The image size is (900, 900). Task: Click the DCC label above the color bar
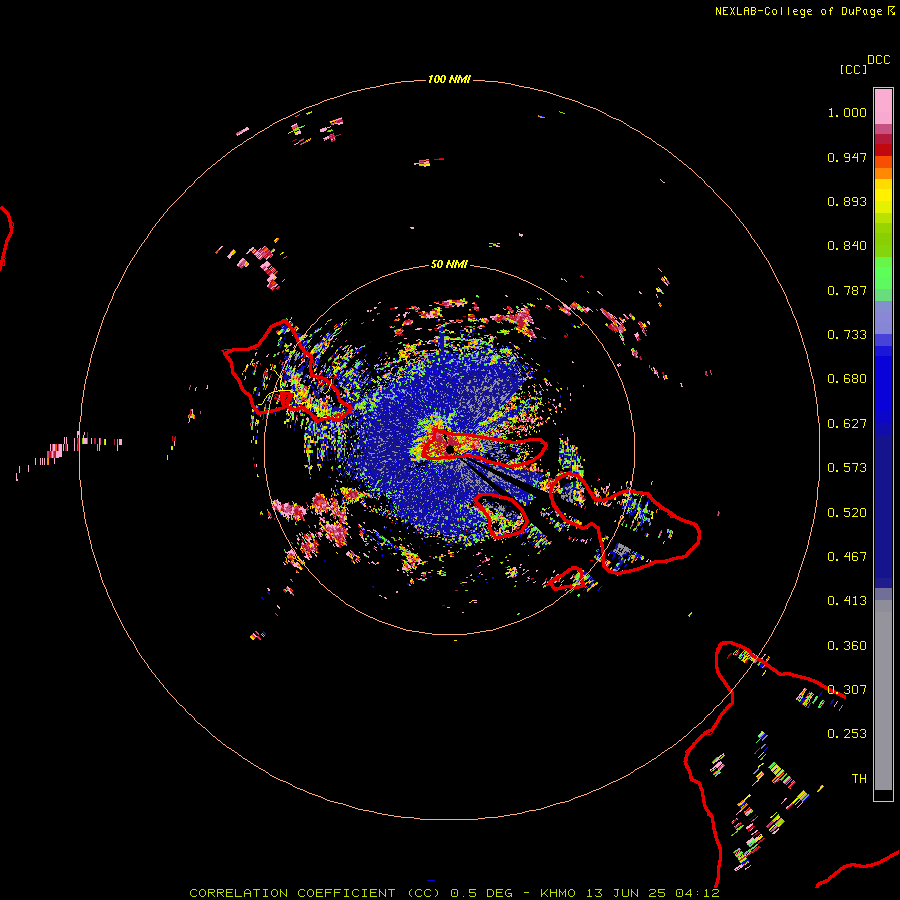coord(879,60)
